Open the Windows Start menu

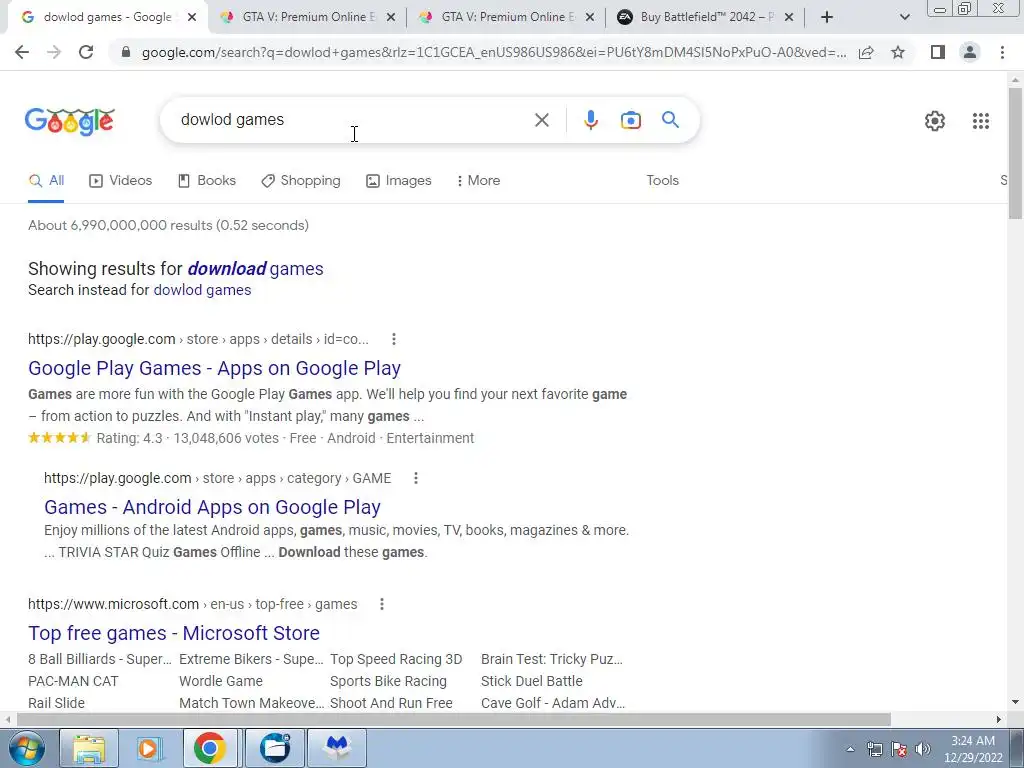point(27,748)
